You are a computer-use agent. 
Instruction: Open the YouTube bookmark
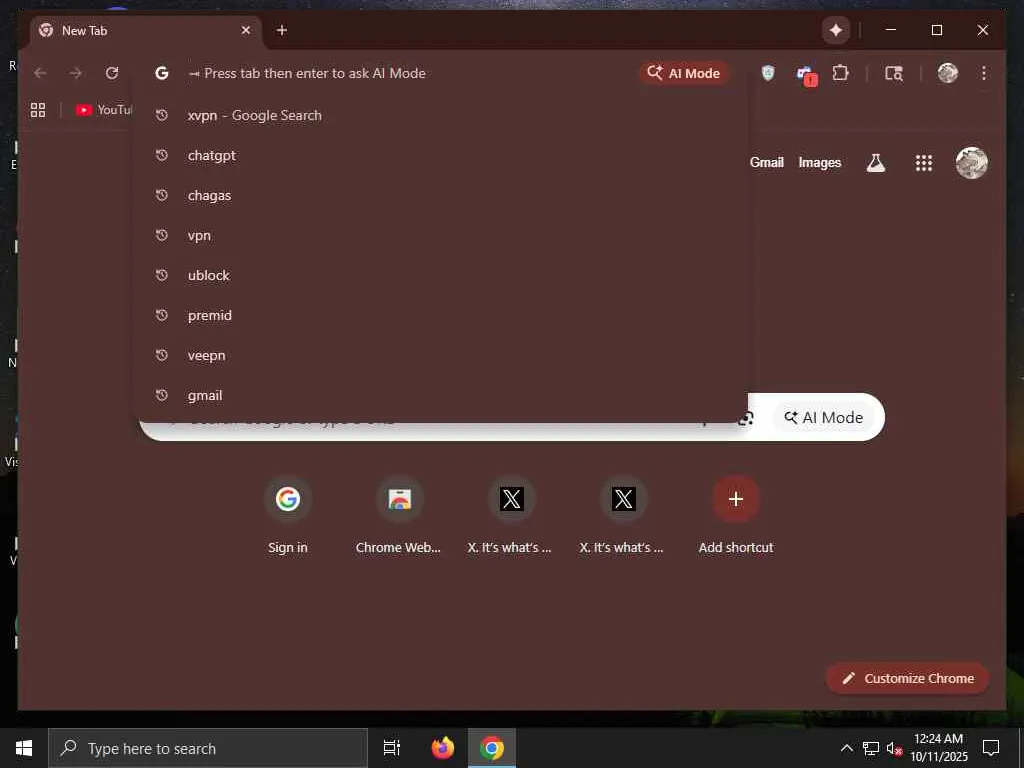(x=104, y=110)
